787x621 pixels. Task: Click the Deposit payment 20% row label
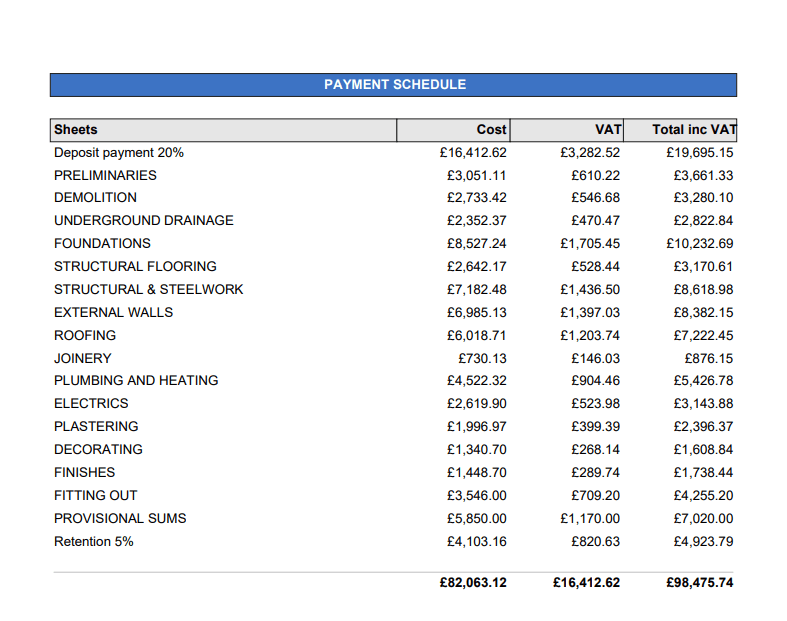click(x=119, y=152)
